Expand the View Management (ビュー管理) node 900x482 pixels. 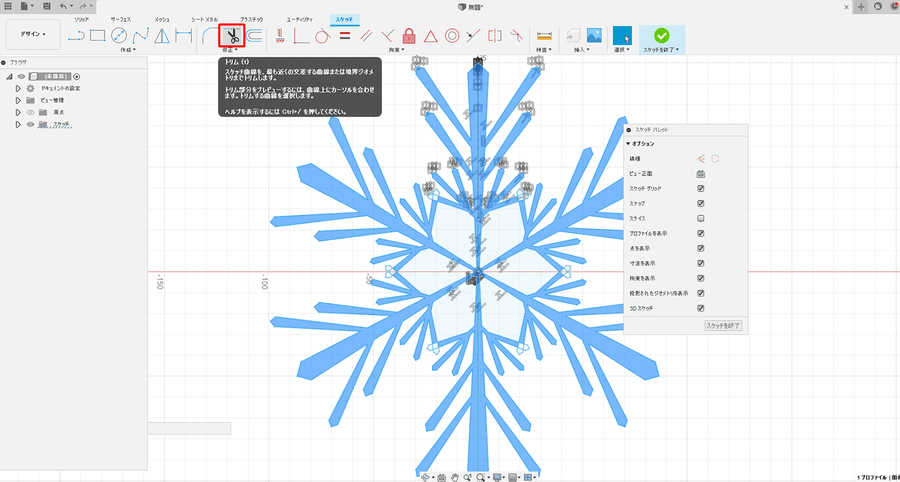click(x=18, y=100)
